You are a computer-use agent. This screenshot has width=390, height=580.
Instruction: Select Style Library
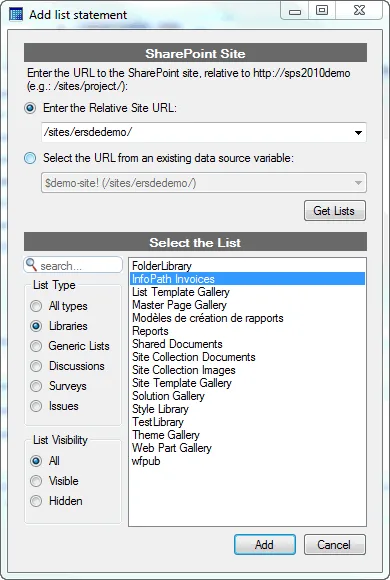point(247,409)
